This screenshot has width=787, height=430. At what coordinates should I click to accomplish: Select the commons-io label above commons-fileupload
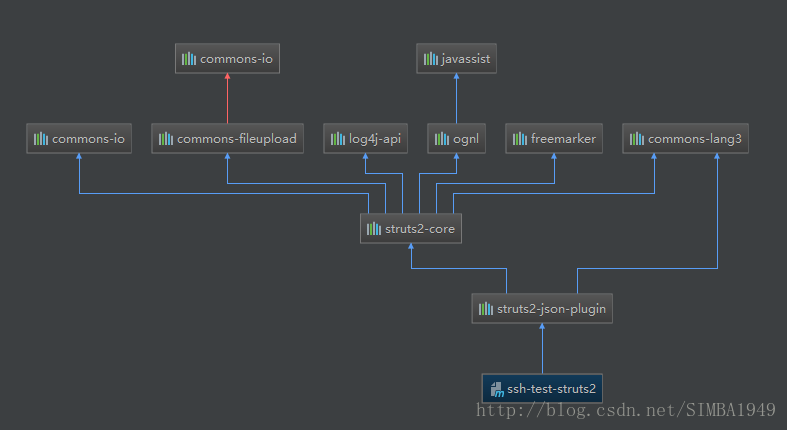coord(236,59)
